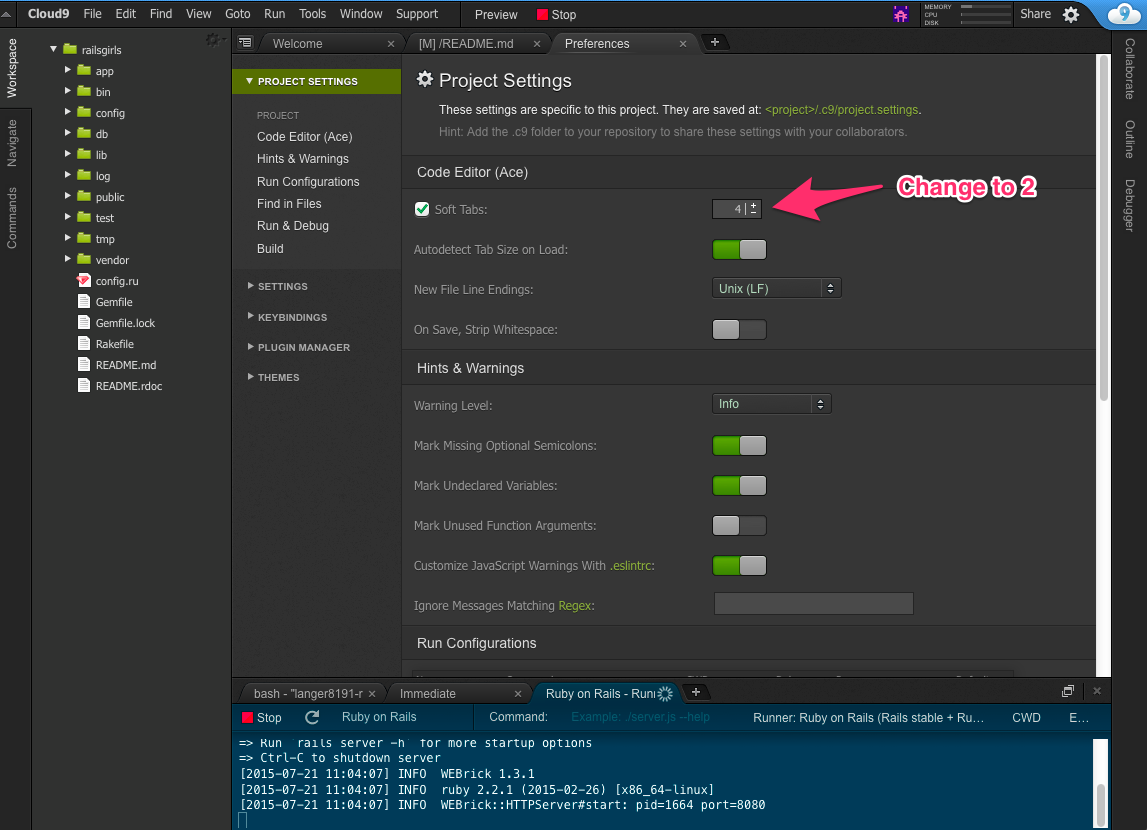Click Stop in the top menu bar

pos(557,15)
